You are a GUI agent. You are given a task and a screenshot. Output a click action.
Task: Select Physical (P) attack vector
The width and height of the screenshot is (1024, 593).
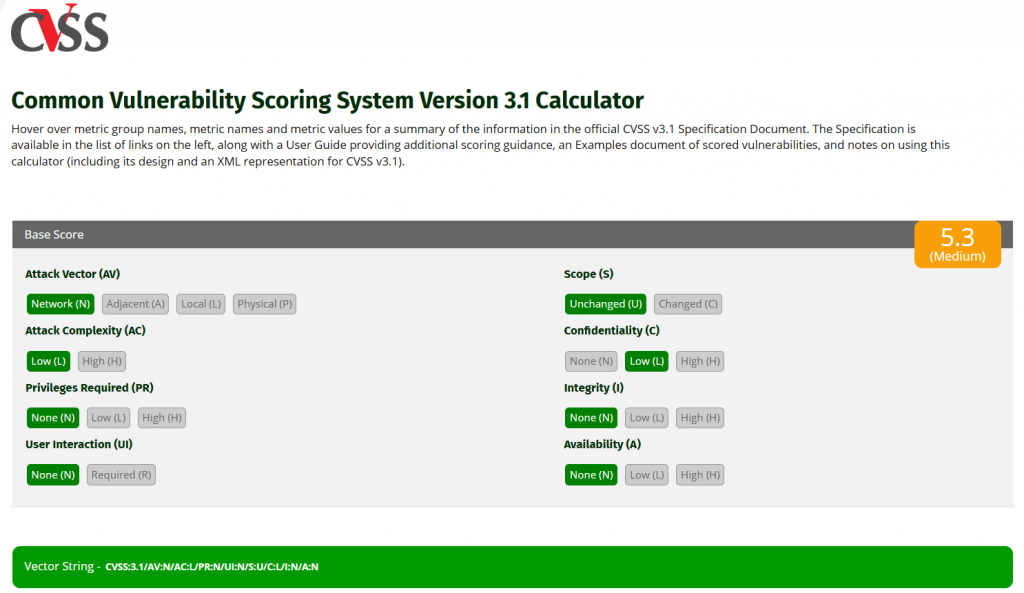click(x=264, y=304)
